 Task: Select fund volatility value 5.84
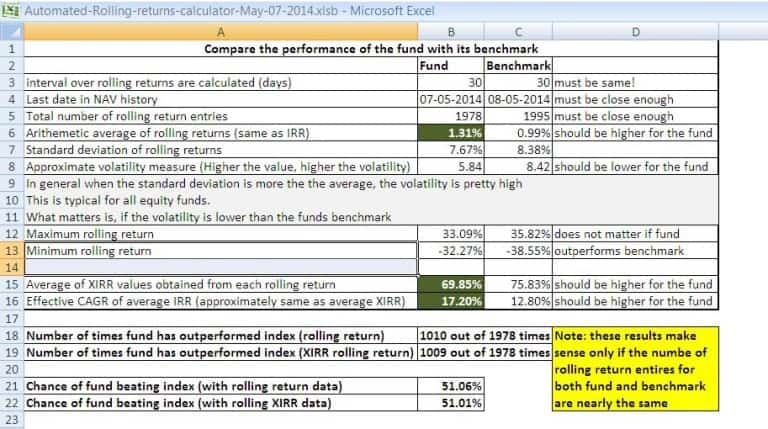tap(451, 167)
